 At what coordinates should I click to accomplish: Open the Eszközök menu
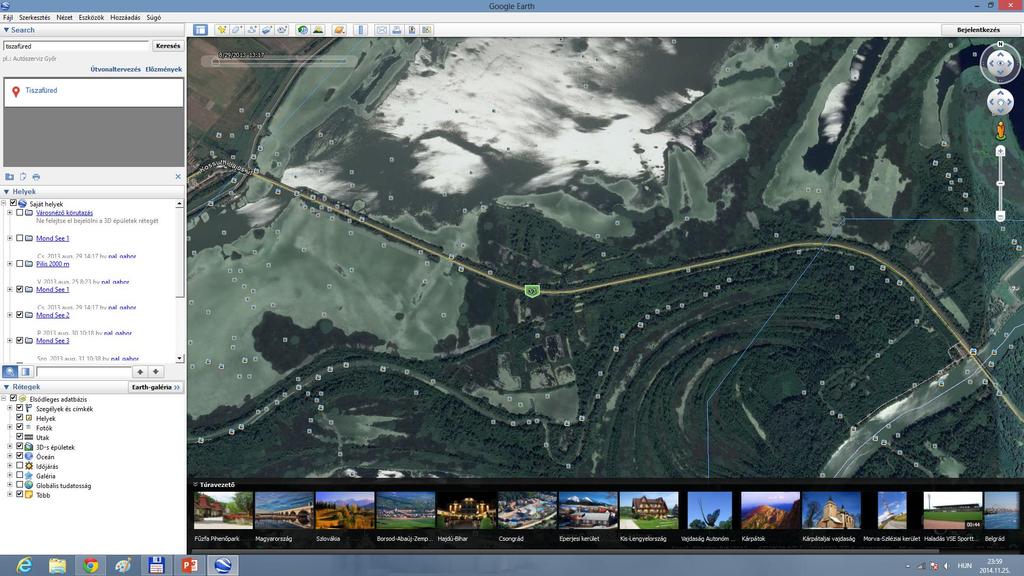[91, 18]
